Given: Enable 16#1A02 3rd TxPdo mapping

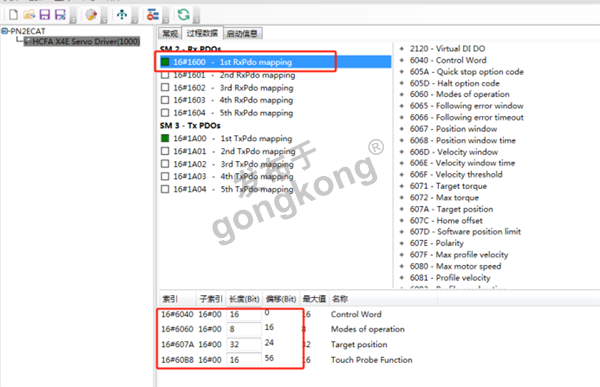Looking at the screenshot, I should [165, 163].
